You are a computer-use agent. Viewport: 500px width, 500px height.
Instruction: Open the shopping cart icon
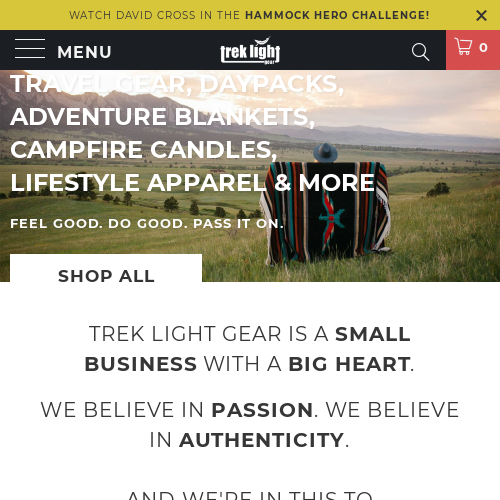(463, 47)
